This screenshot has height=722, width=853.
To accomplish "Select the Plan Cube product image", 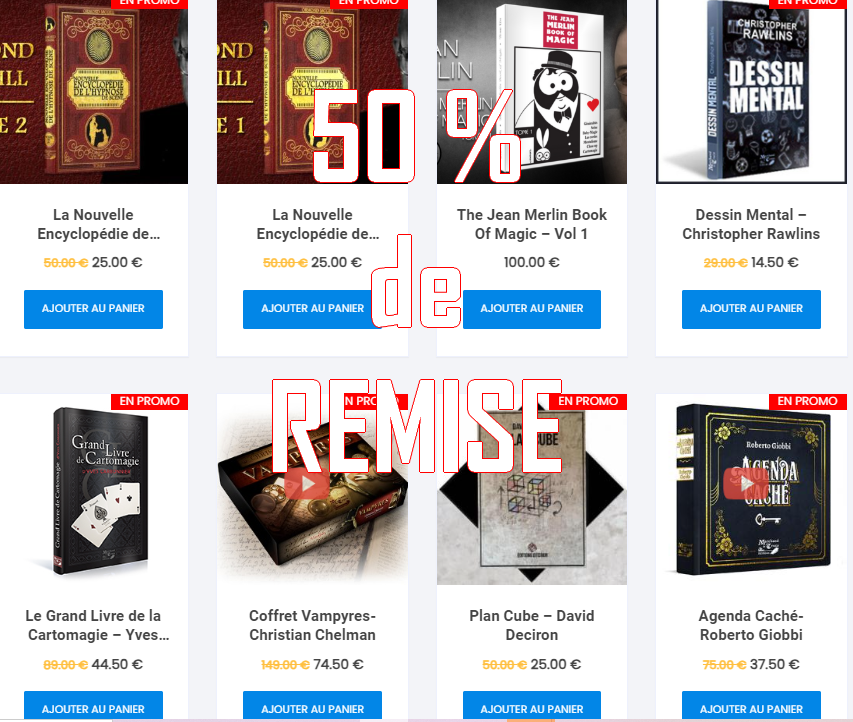I will 531,490.
